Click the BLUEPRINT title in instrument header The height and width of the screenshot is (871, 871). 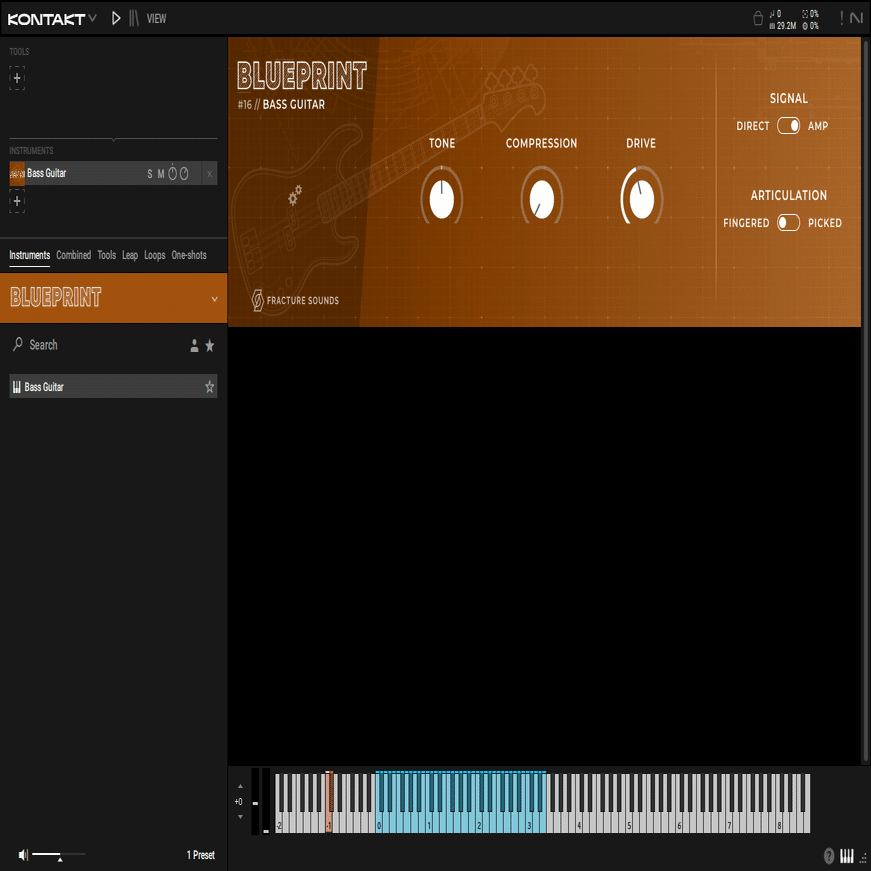[302, 76]
